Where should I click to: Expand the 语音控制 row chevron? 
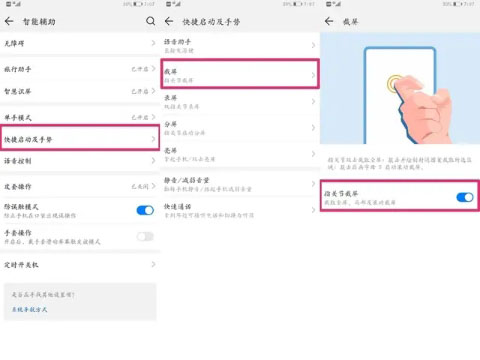click(x=153, y=161)
